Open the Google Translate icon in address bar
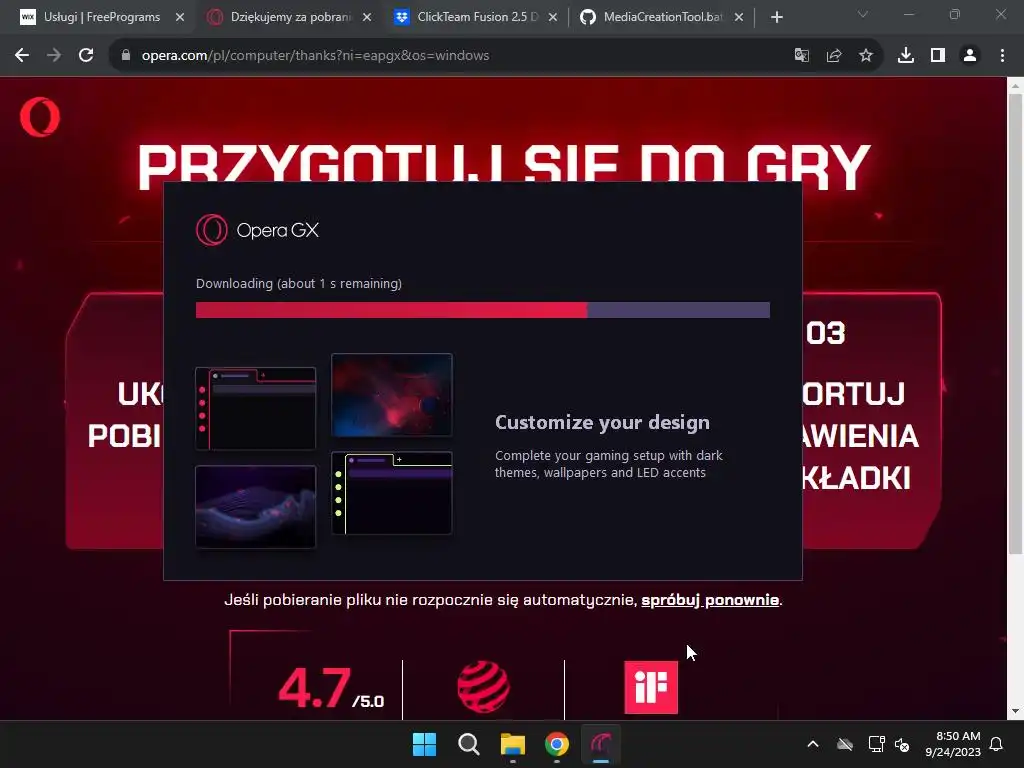This screenshot has height=768, width=1024. (x=801, y=56)
